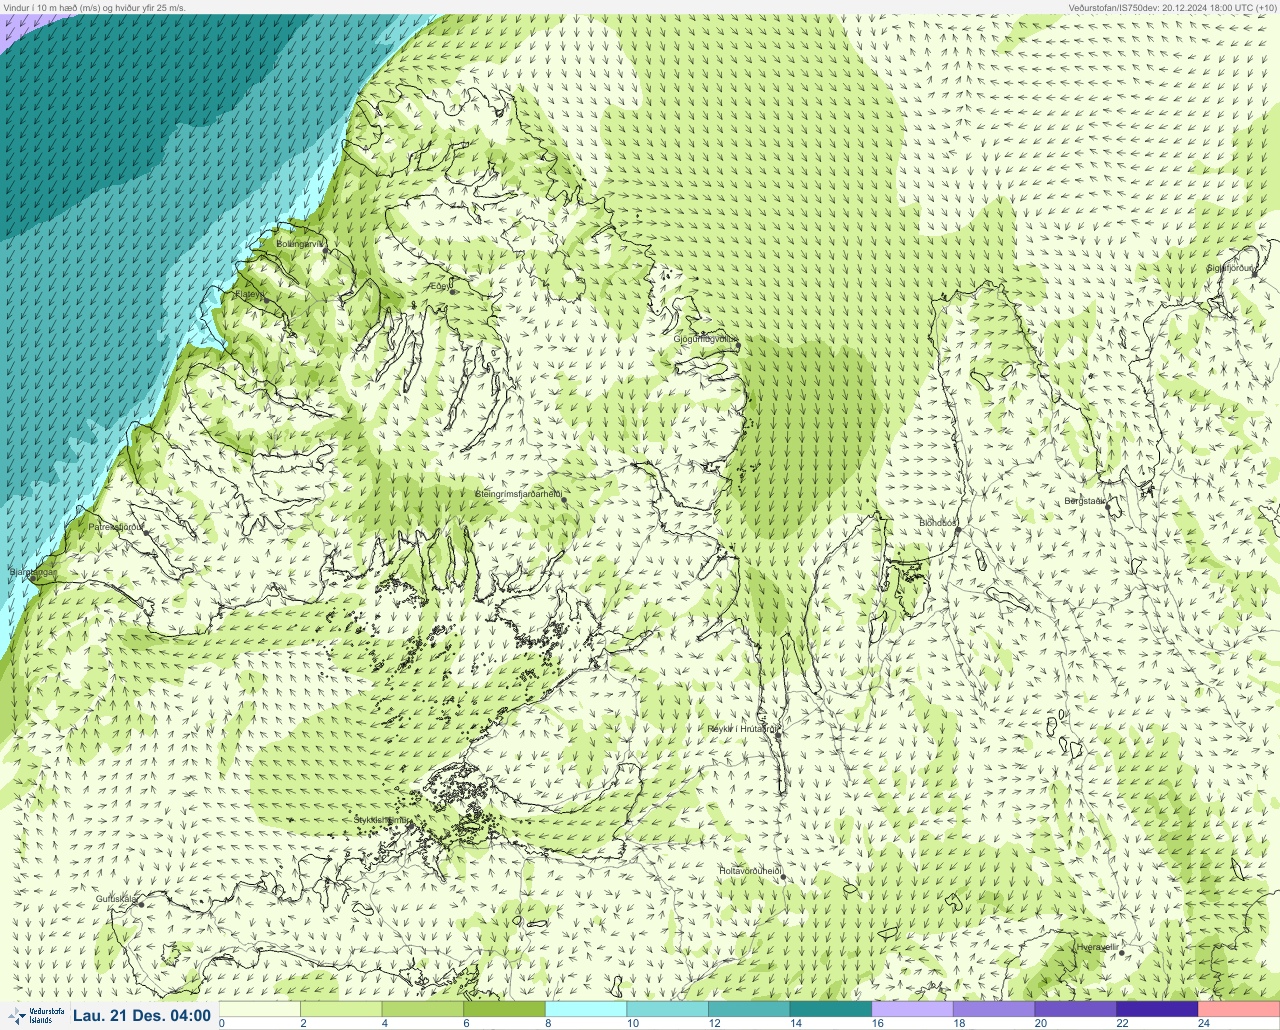Click the 14–16 m/s dark teal swatch

coord(831,1009)
